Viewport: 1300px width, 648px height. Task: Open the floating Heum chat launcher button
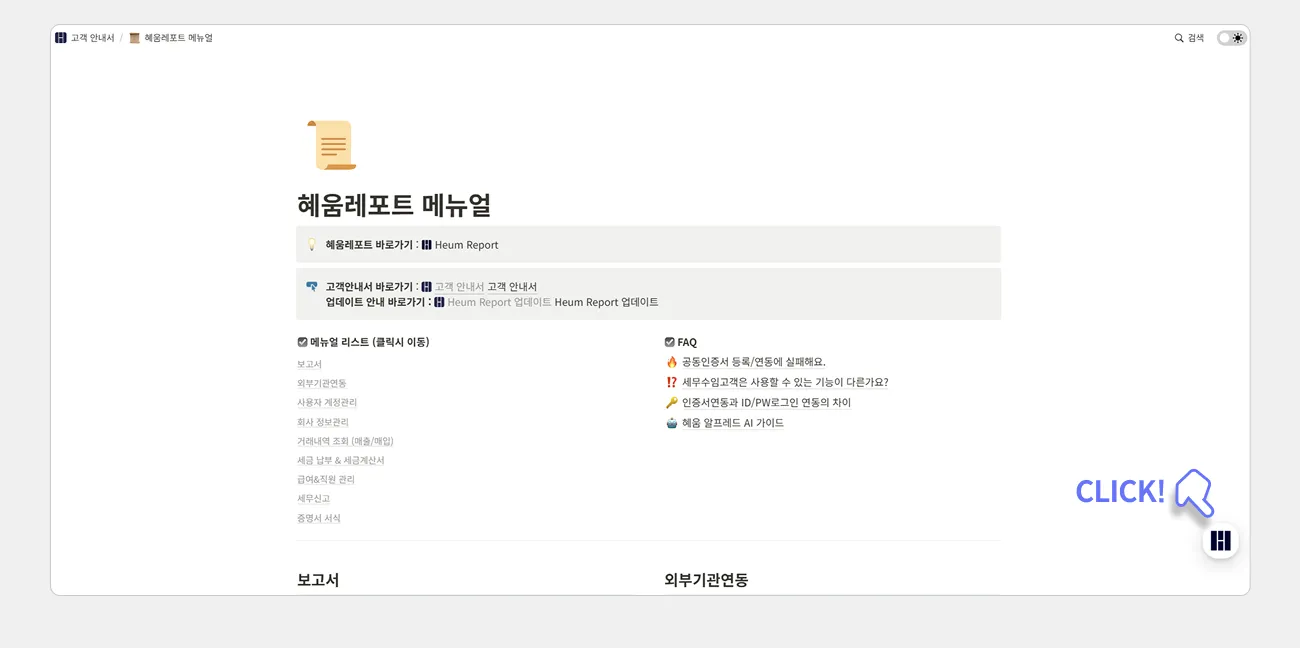pos(1220,541)
